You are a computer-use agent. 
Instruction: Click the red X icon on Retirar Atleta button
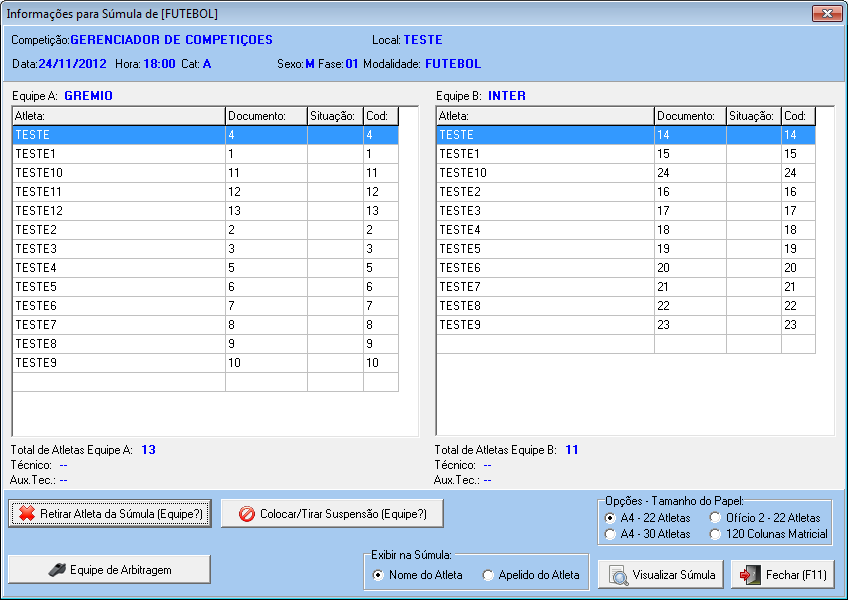26,514
